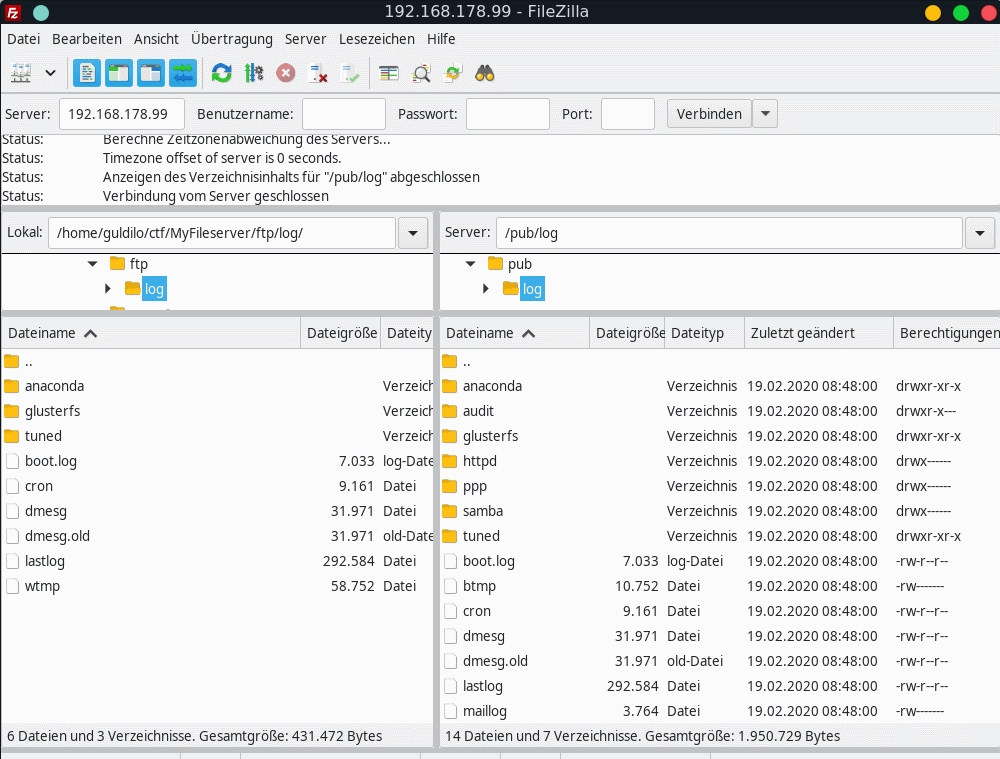
Task: Select remote samba folder icon
Action: pos(450,511)
